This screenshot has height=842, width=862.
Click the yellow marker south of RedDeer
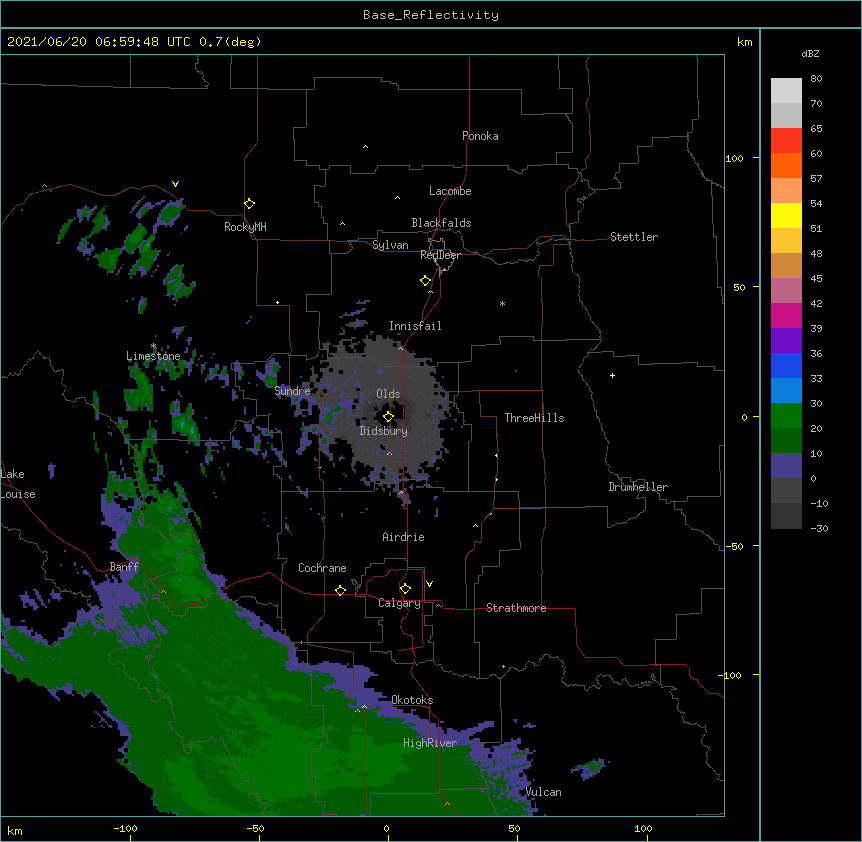point(425,281)
